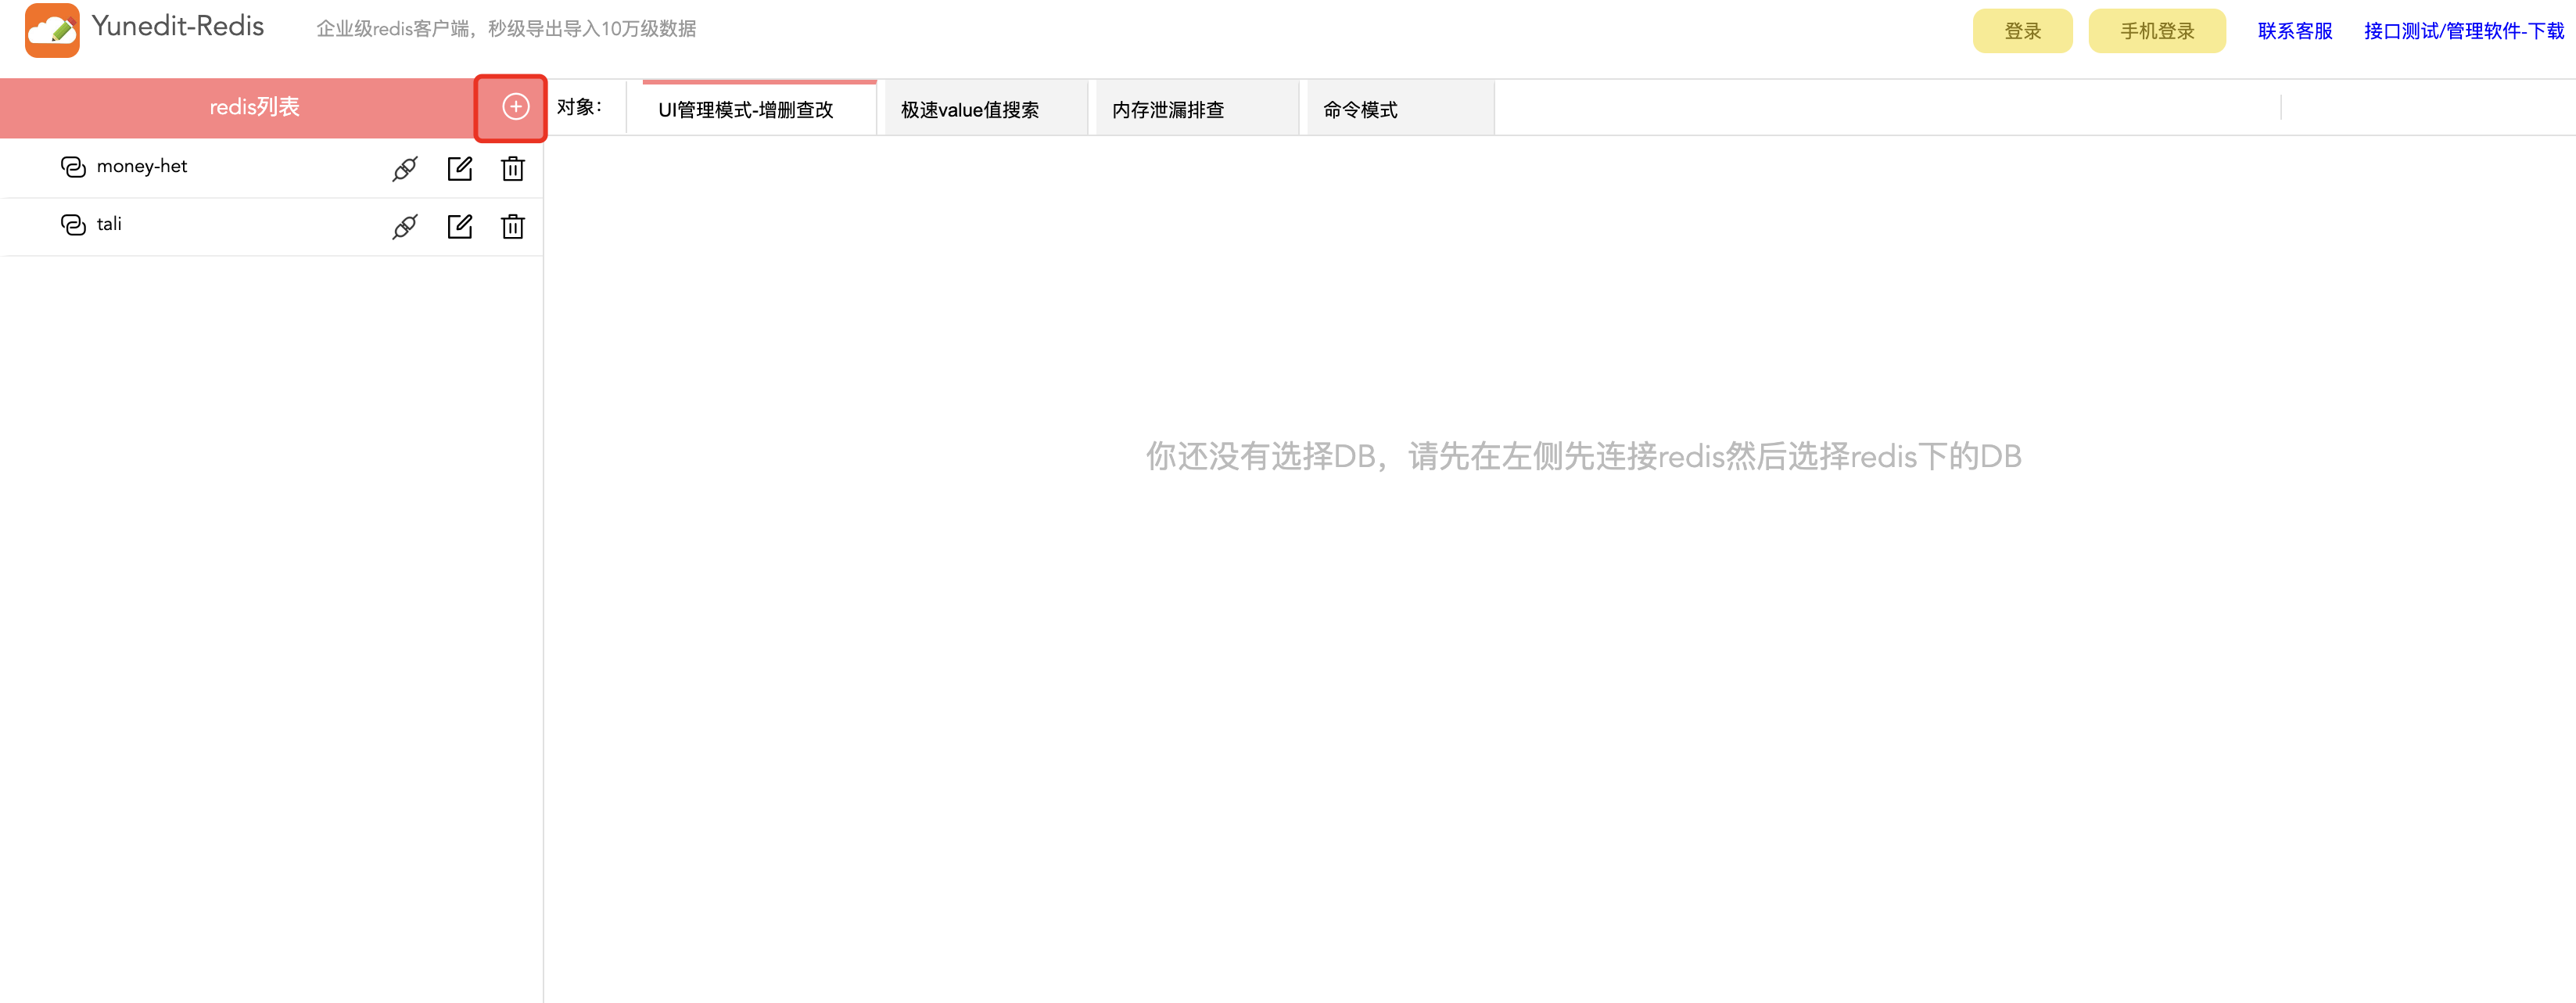The image size is (2576, 1003).
Task: Switch to 命令模式 tab
Action: tap(1360, 110)
